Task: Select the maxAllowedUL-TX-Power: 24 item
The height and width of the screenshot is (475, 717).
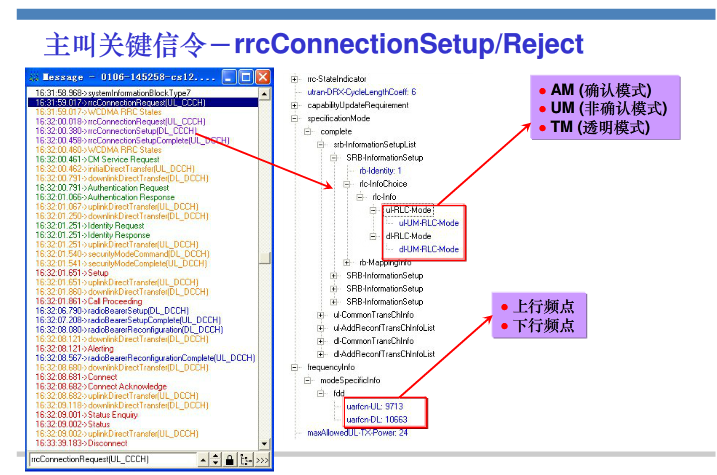Action: click(357, 432)
